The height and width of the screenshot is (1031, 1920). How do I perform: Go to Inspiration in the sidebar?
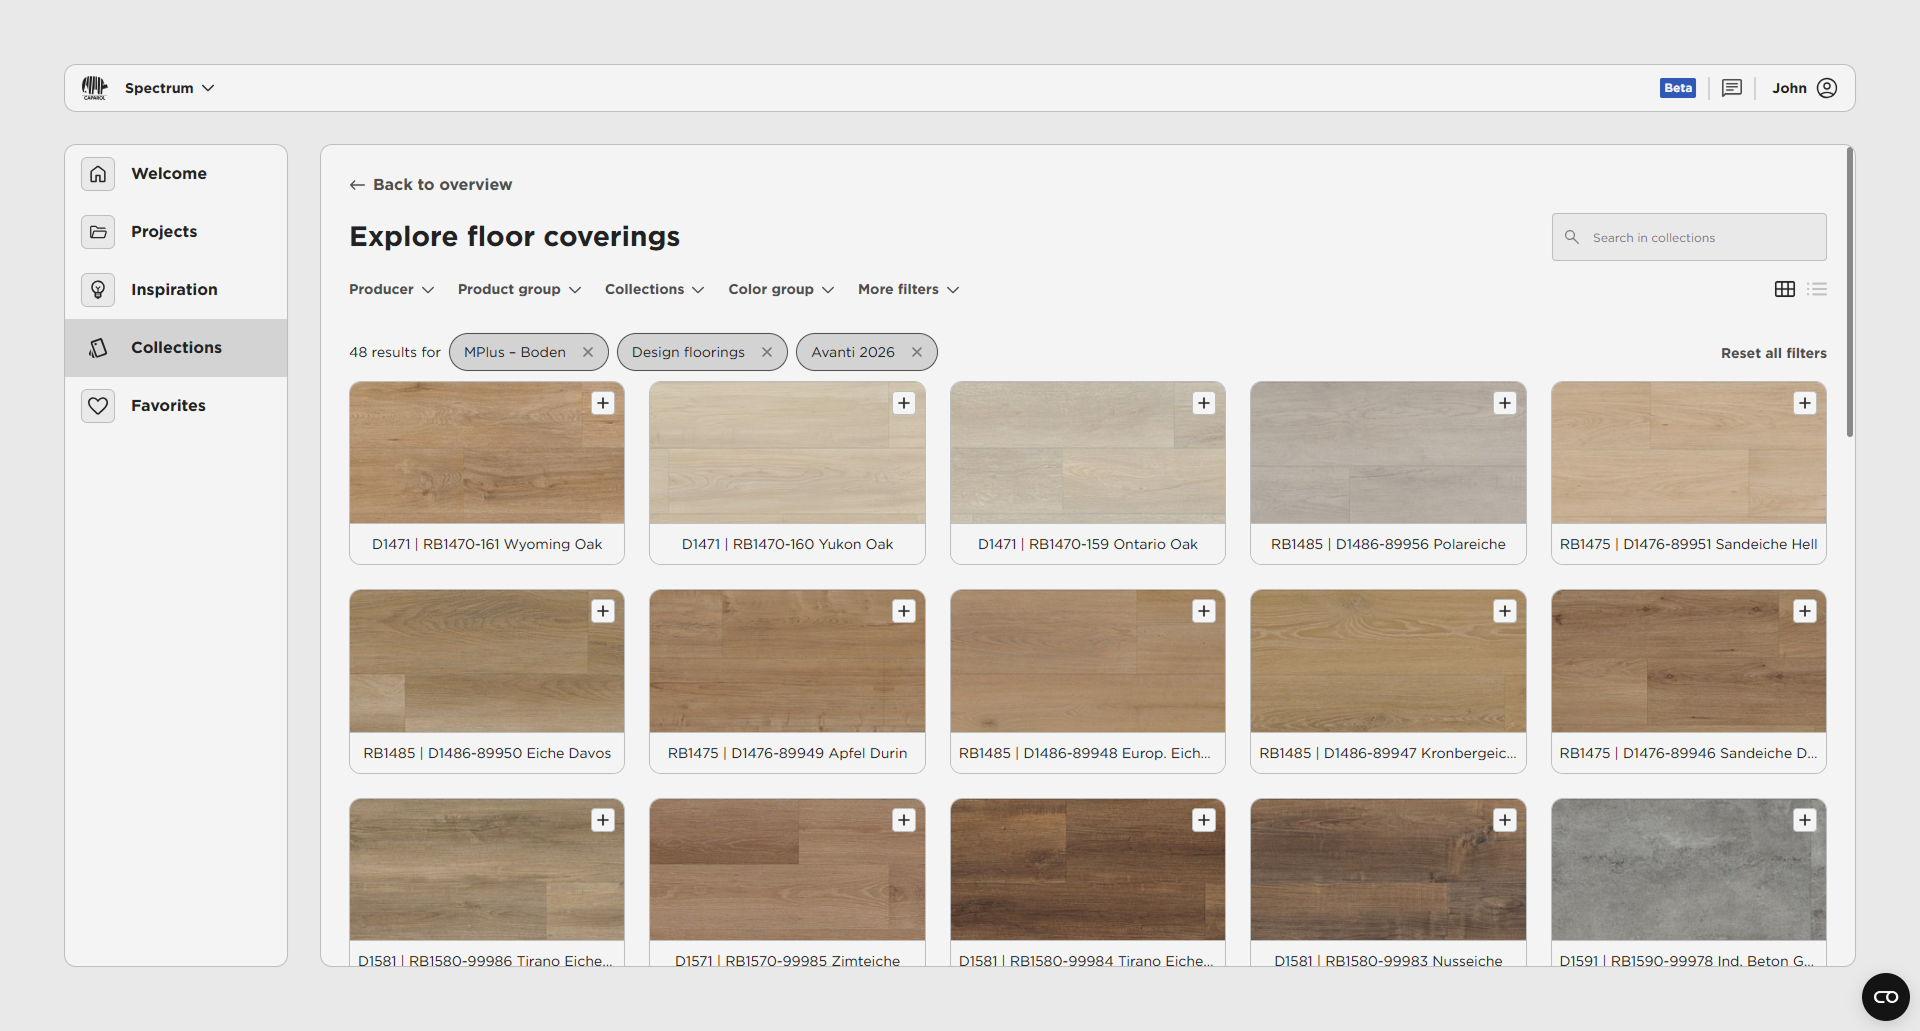[174, 289]
